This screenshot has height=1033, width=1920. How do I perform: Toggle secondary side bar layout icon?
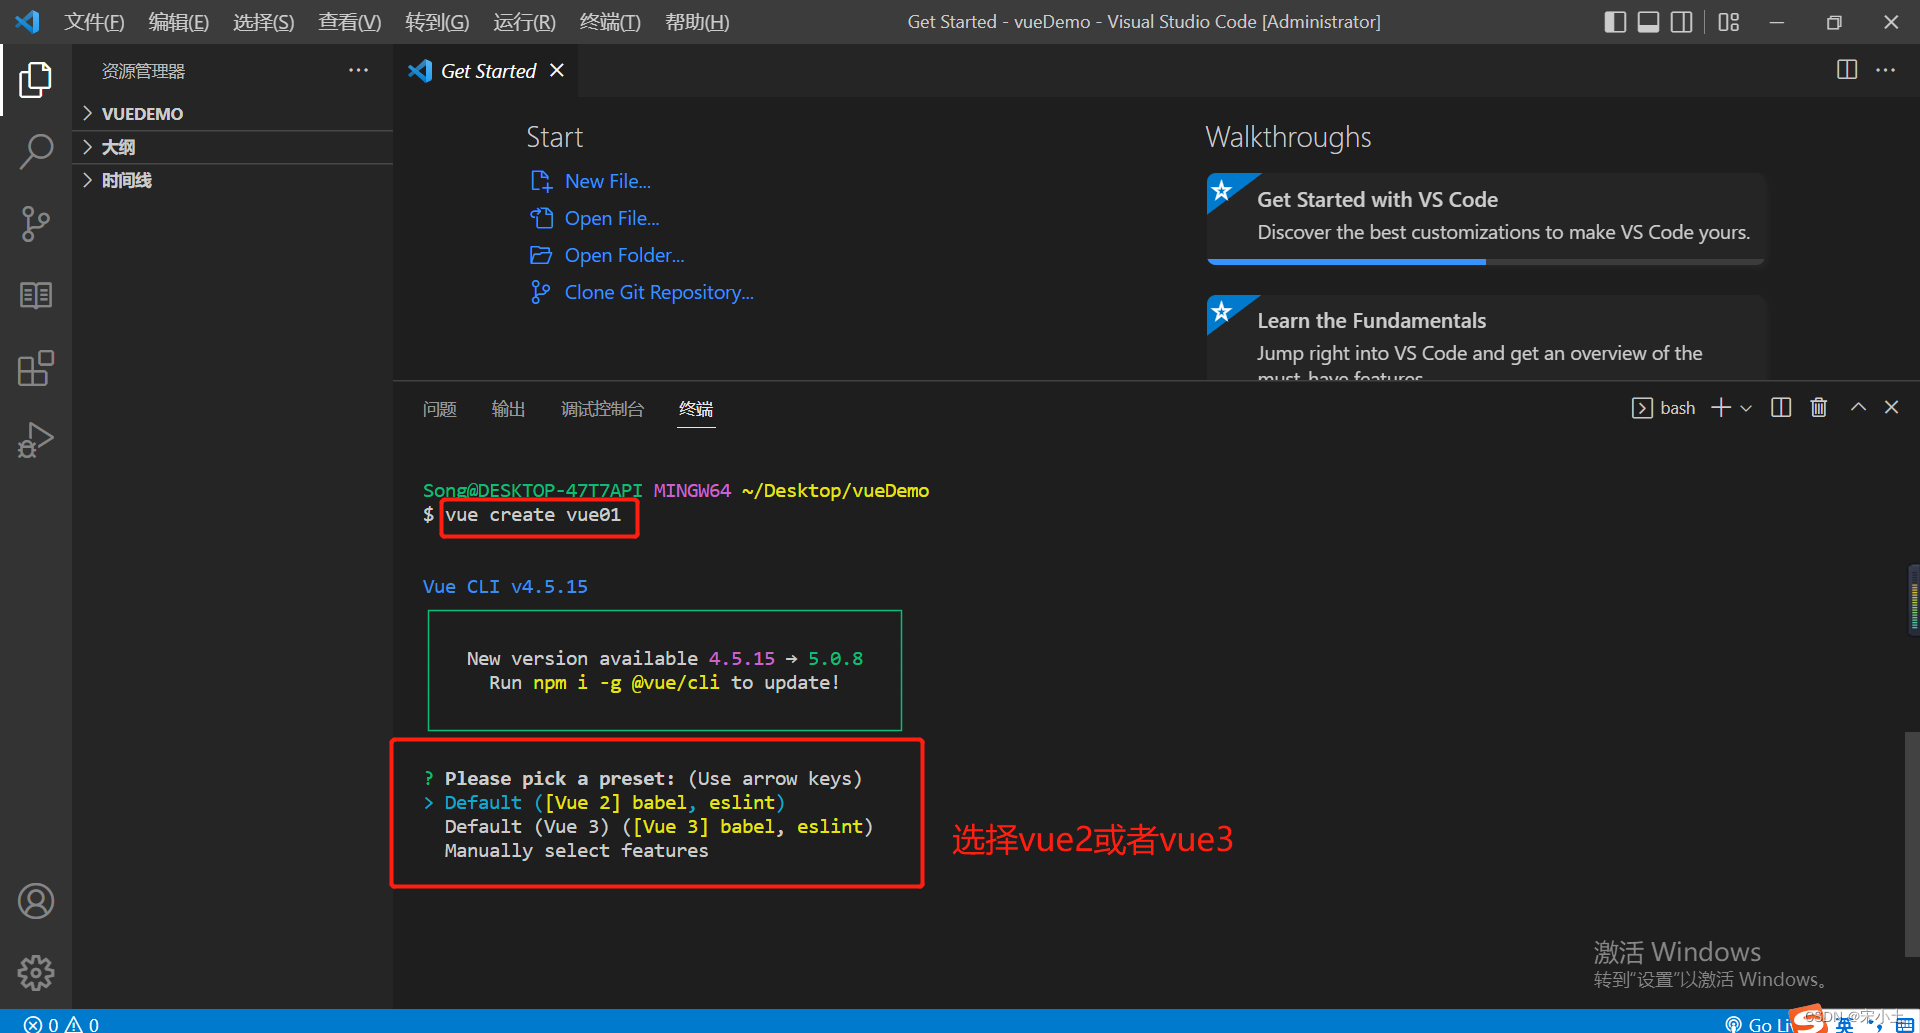click(1682, 21)
